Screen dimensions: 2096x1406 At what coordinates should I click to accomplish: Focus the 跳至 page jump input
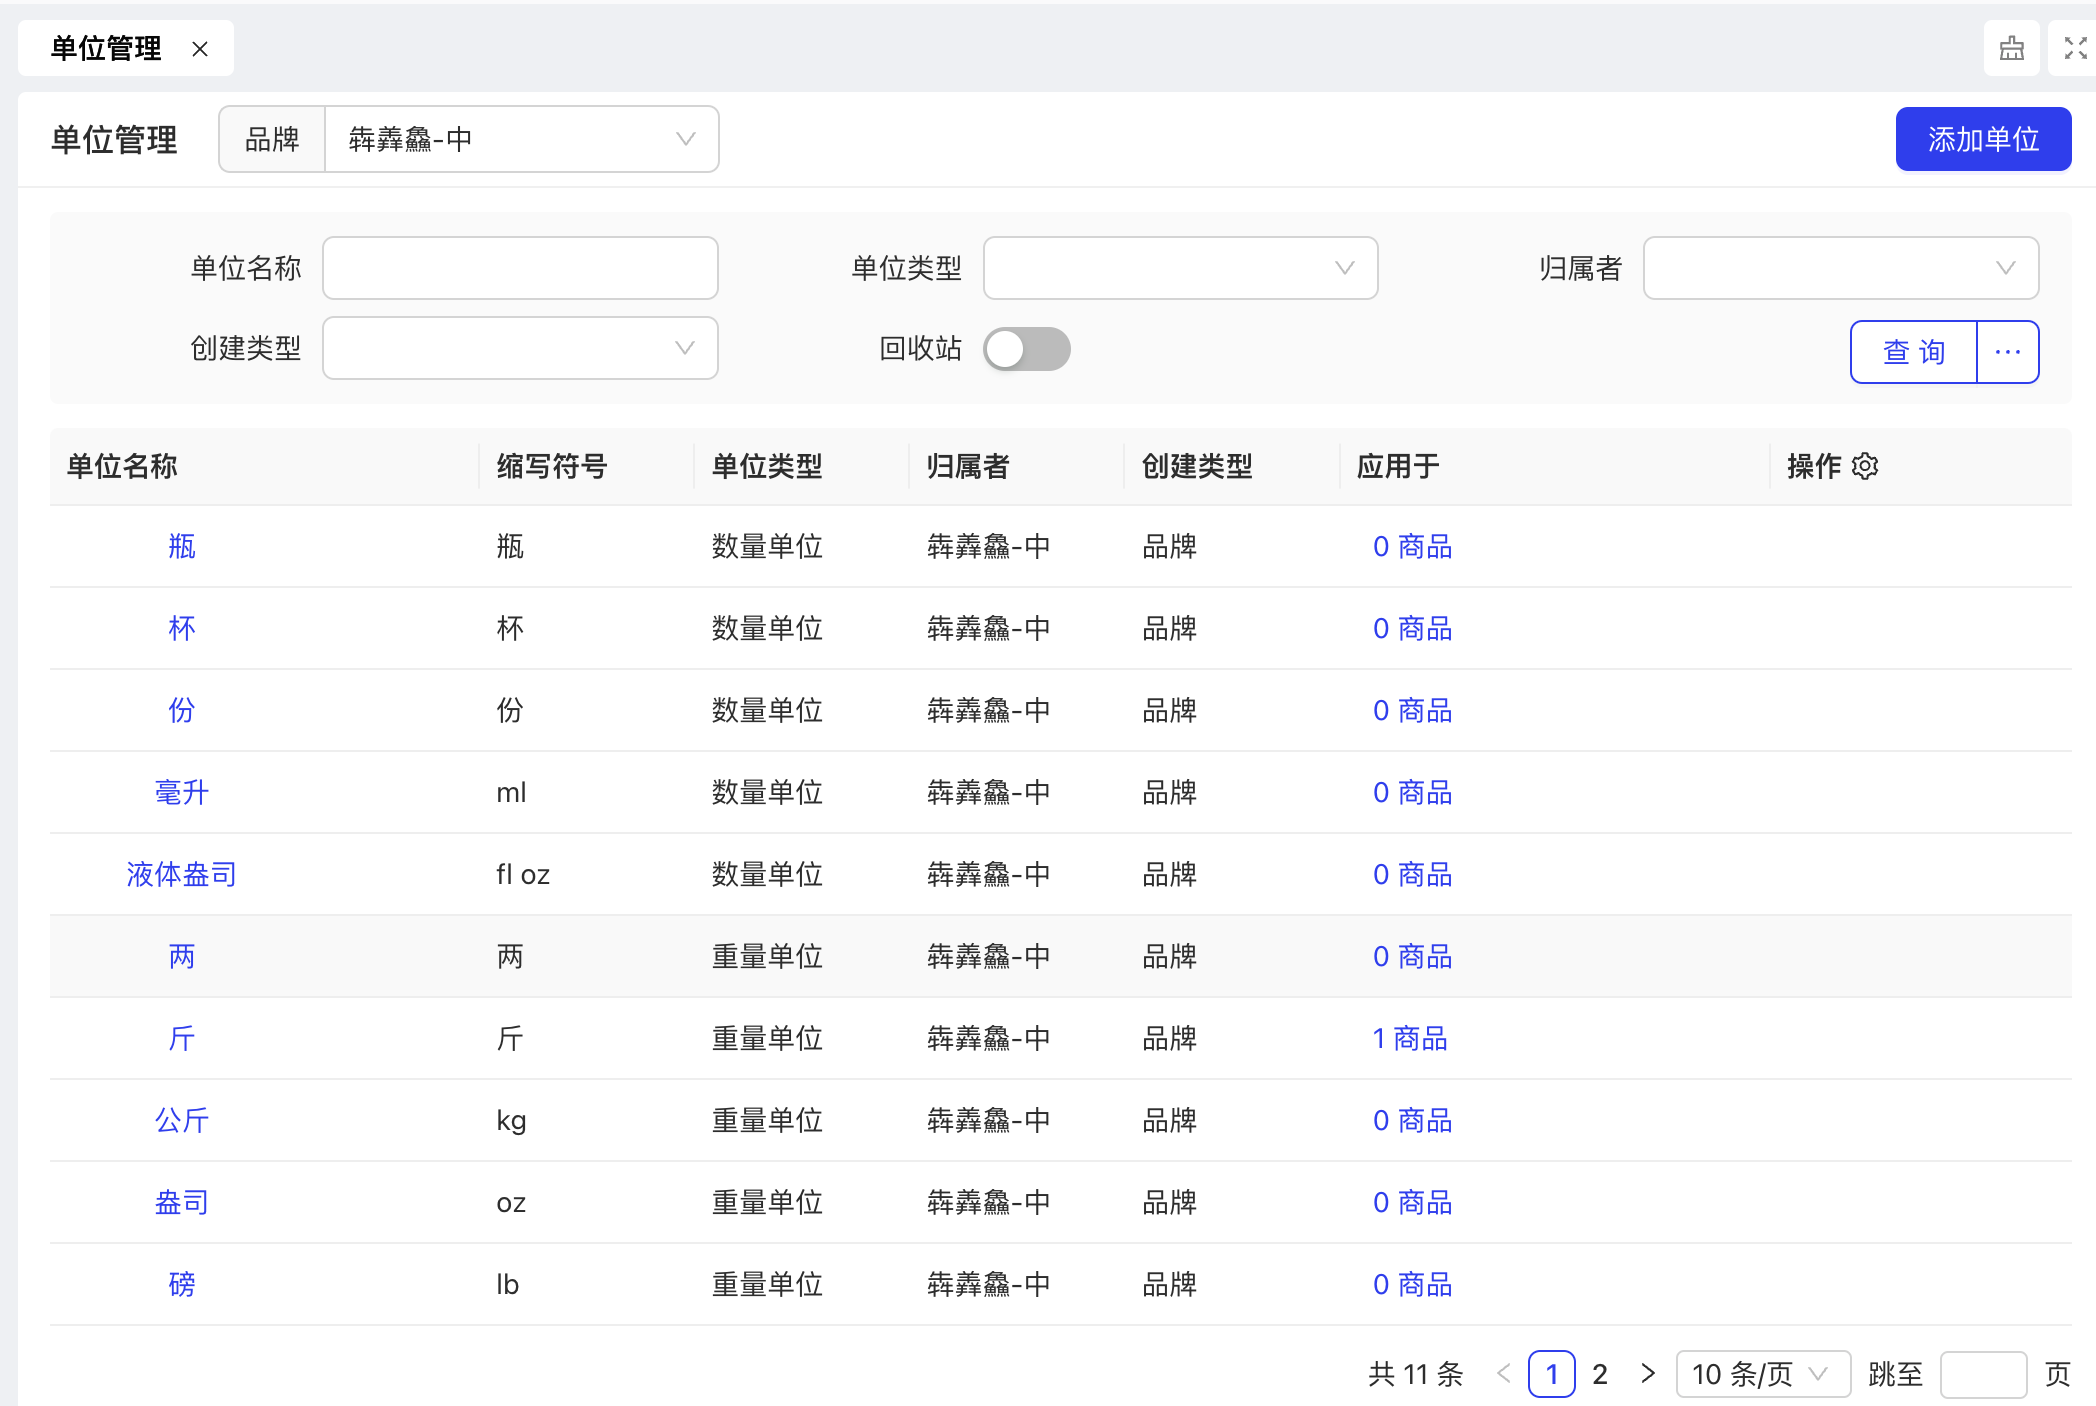(x=1983, y=1374)
